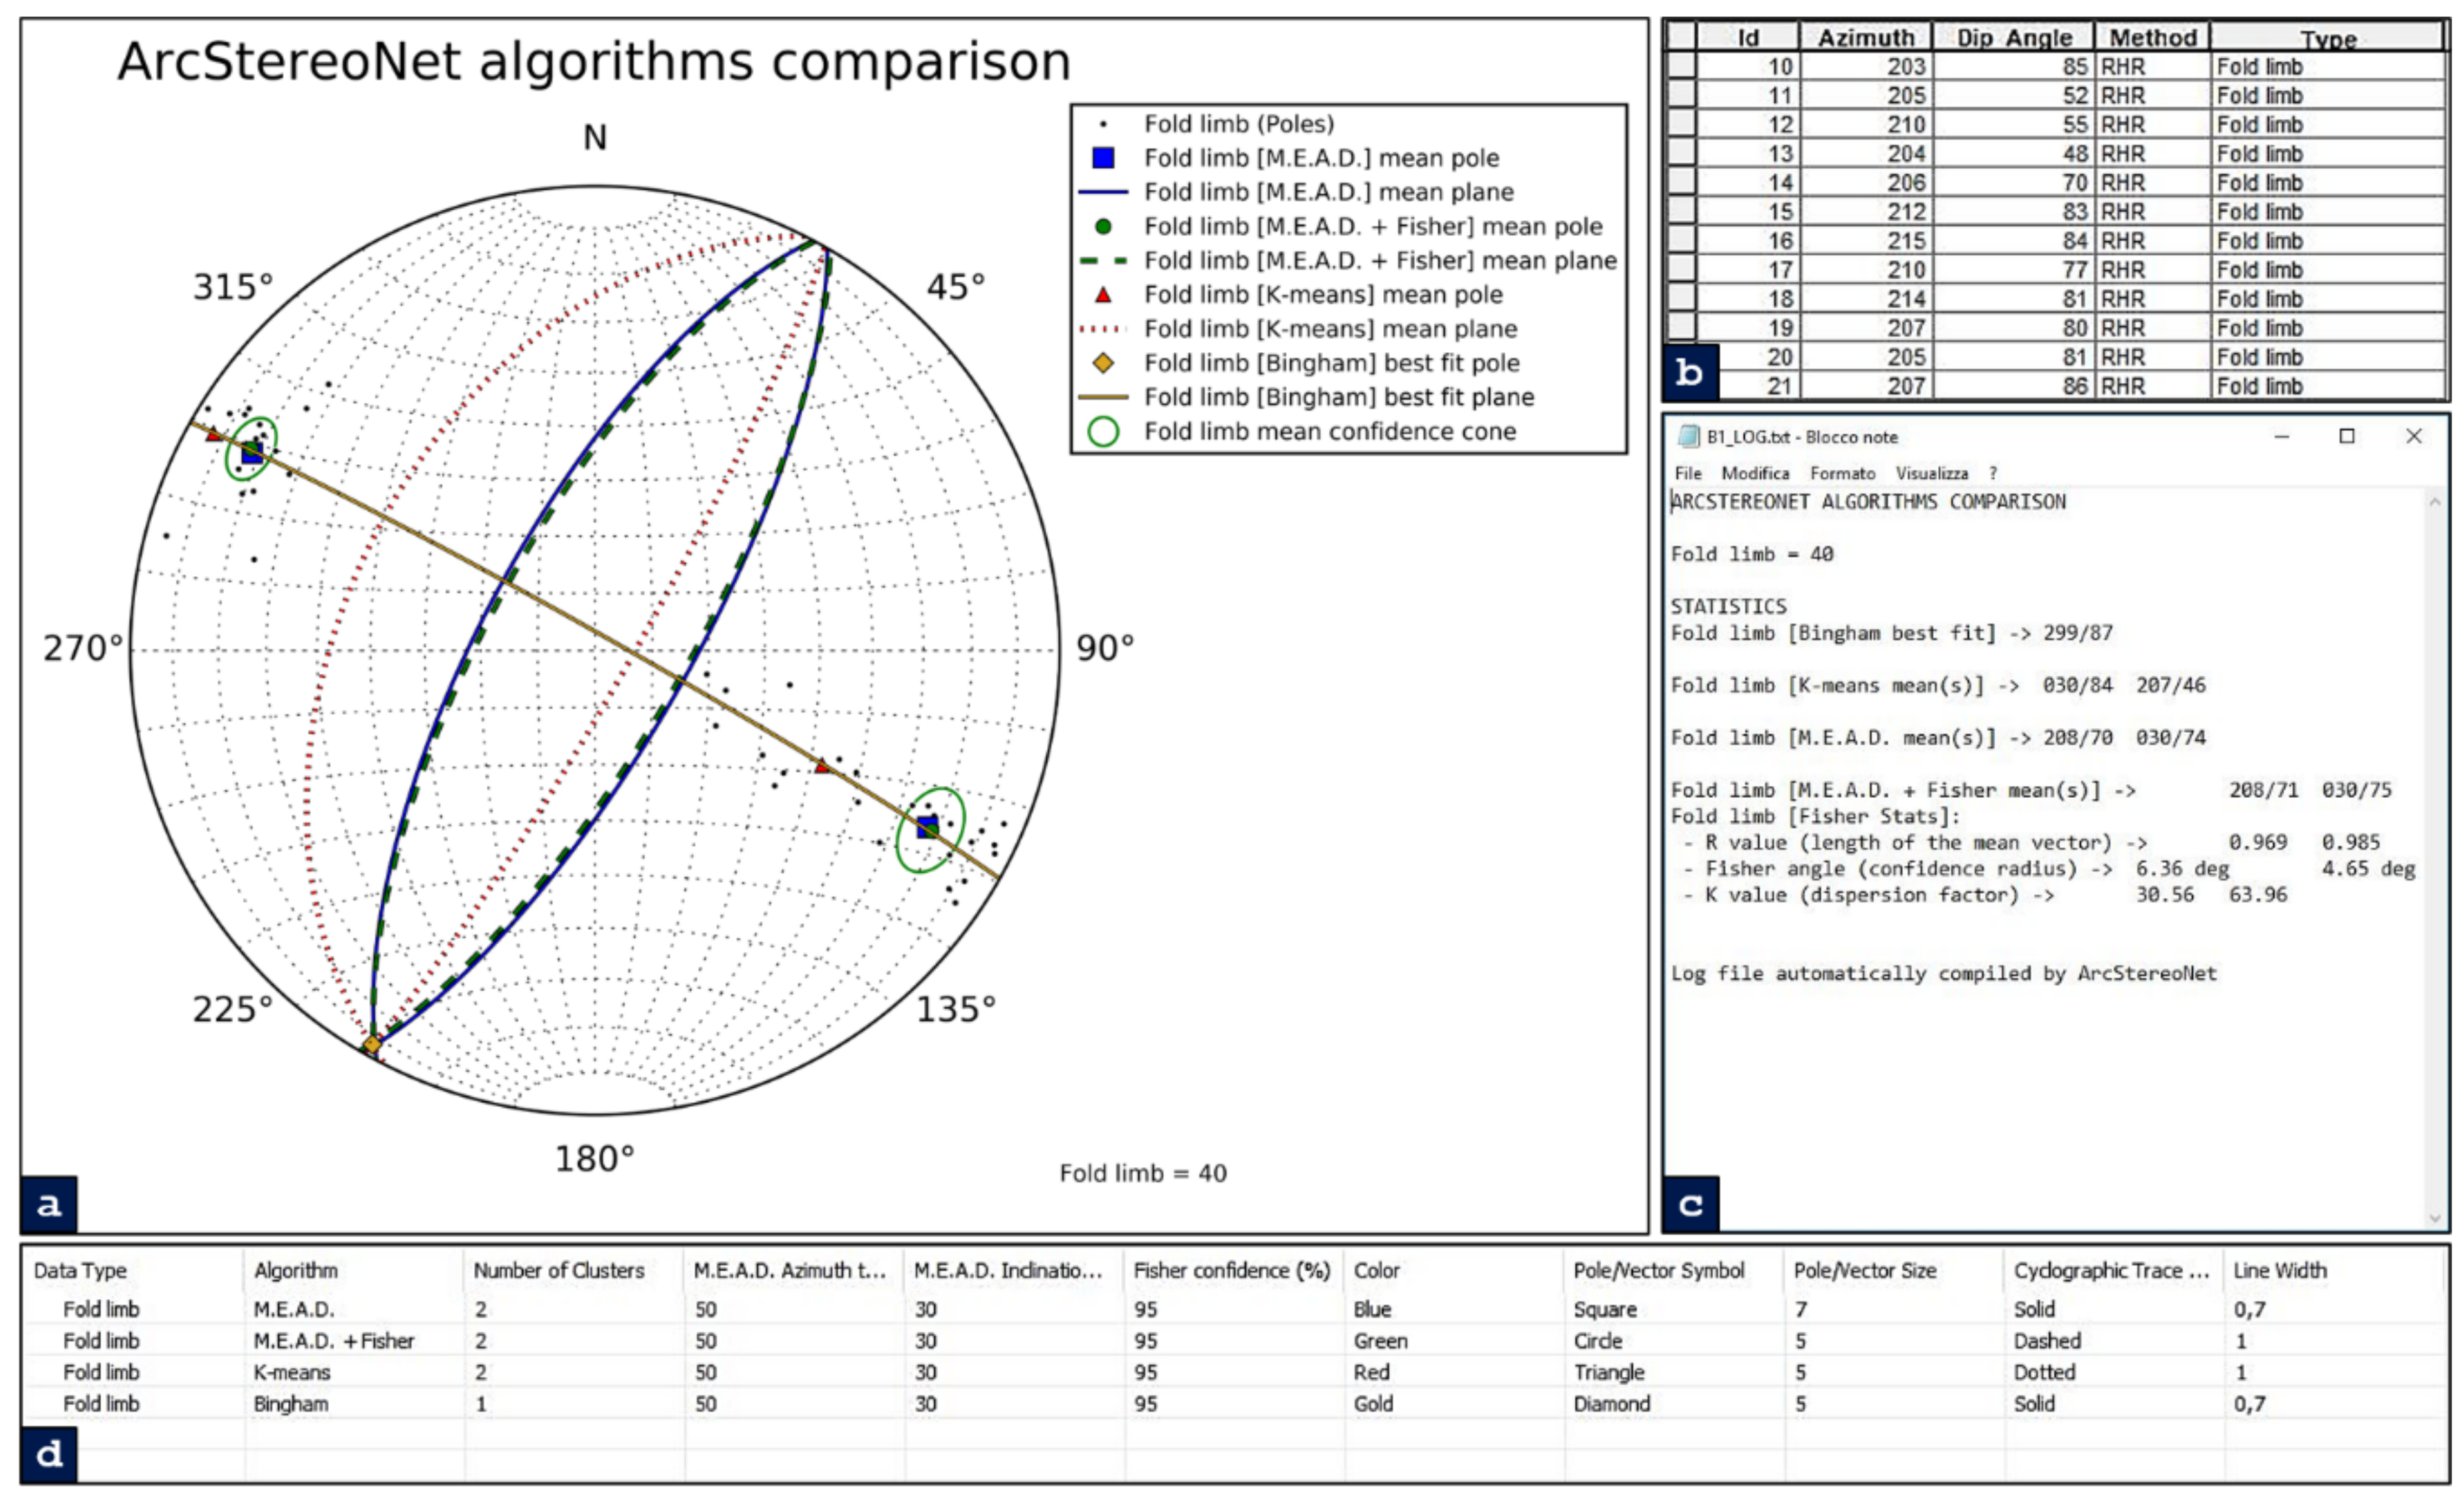Select row selector for Id 14

click(1681, 182)
